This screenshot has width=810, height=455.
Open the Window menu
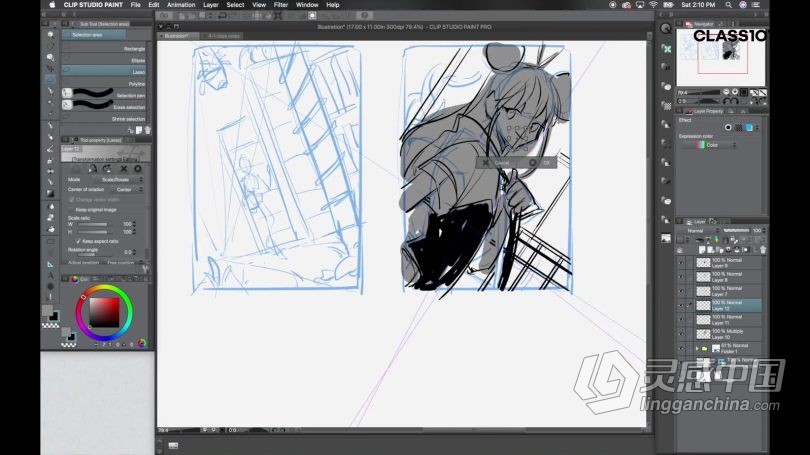(x=307, y=5)
